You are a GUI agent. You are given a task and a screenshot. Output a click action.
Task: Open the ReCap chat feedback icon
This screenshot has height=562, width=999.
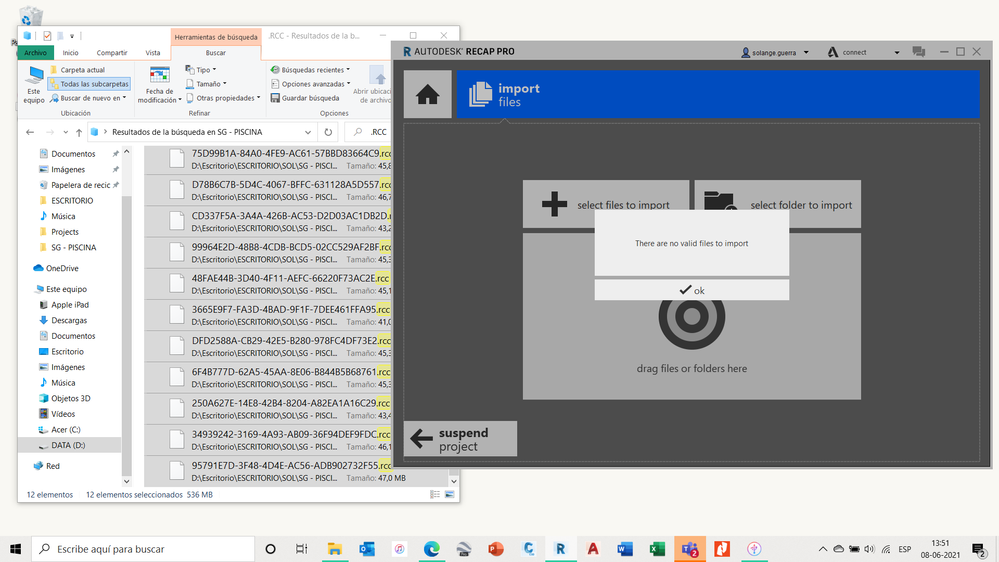[918, 52]
